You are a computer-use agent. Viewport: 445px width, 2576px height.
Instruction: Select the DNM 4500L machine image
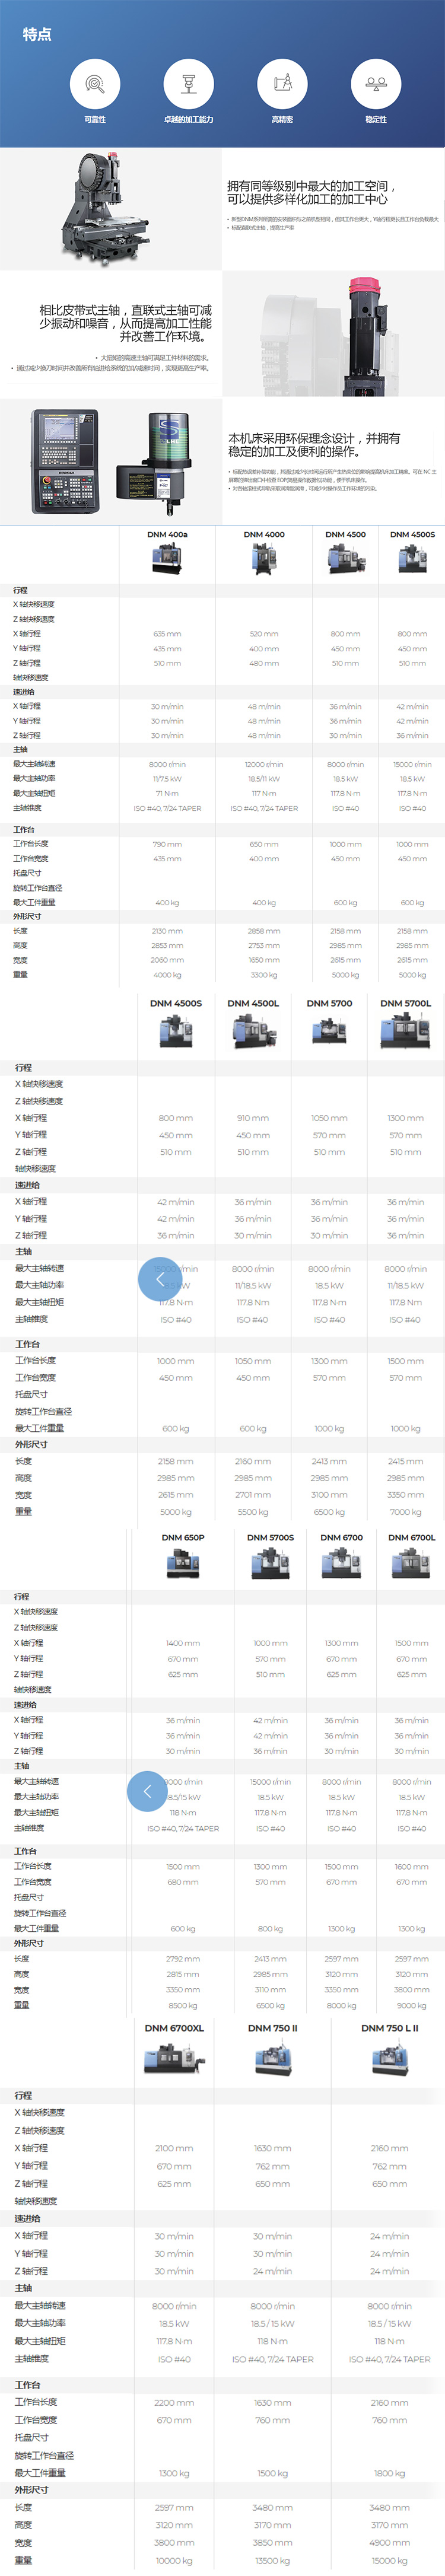tap(253, 1029)
